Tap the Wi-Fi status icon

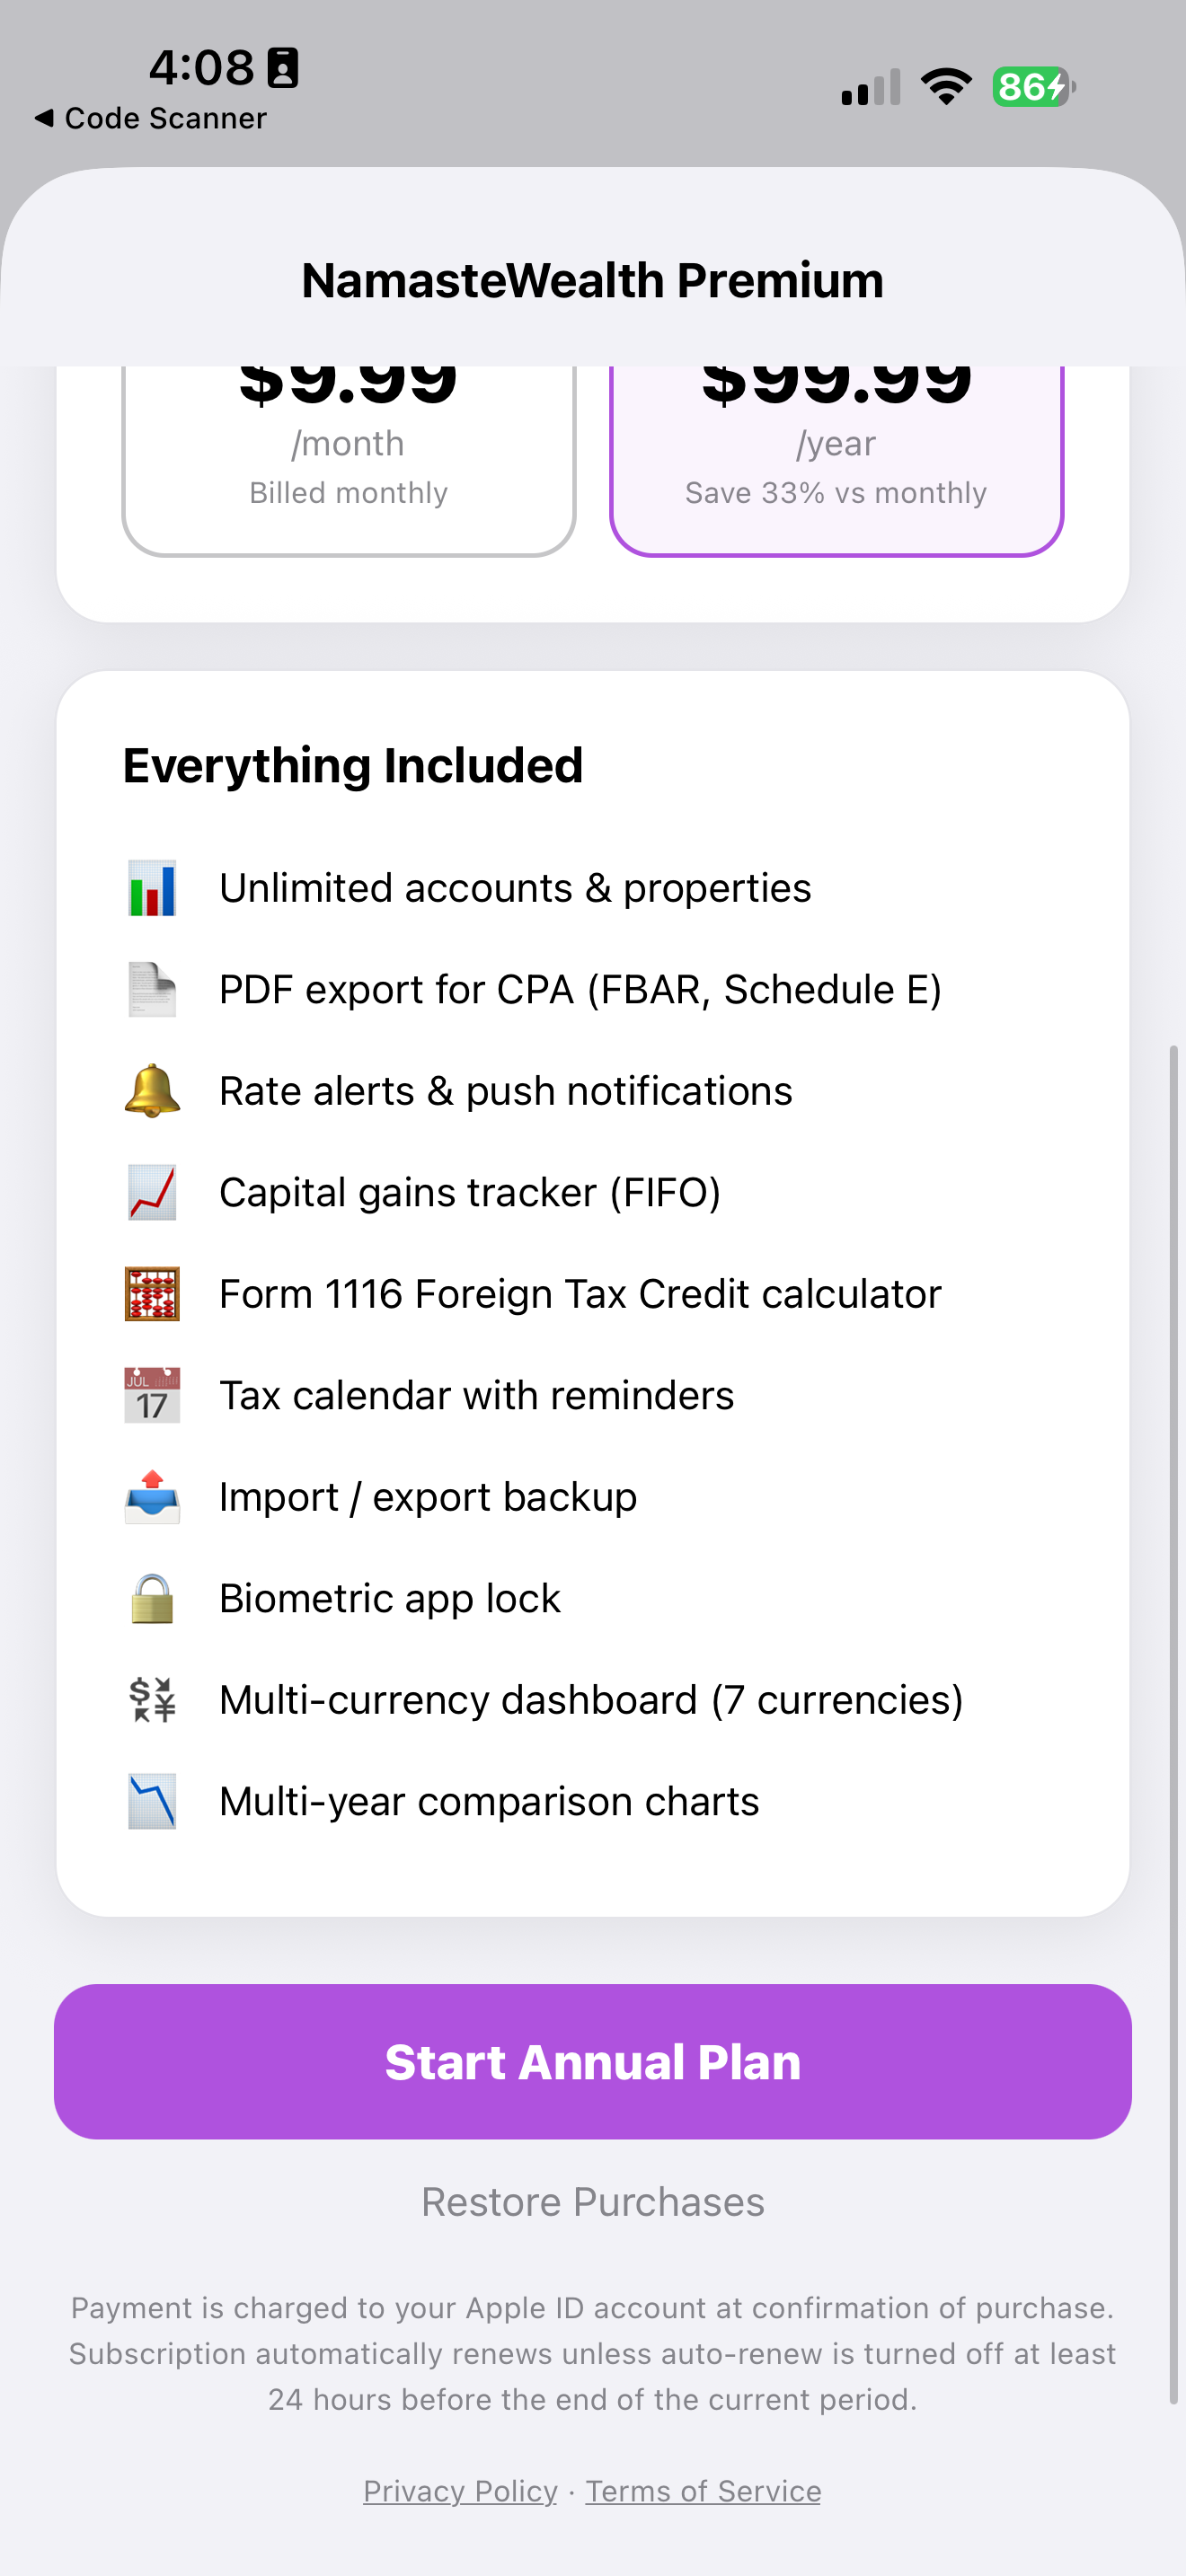pyautogui.click(x=946, y=87)
